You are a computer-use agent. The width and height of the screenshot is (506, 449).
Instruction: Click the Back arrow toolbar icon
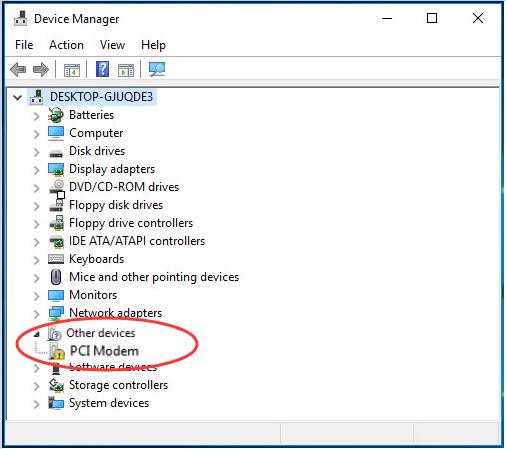tap(18, 70)
